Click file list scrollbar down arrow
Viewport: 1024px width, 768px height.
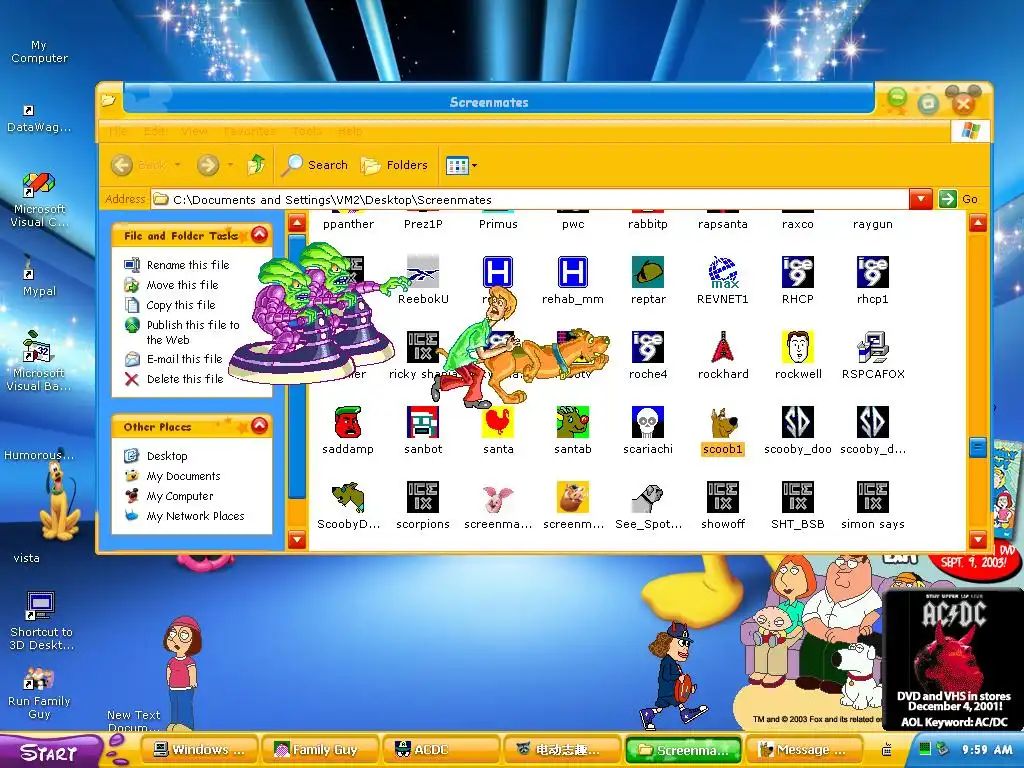pos(978,539)
